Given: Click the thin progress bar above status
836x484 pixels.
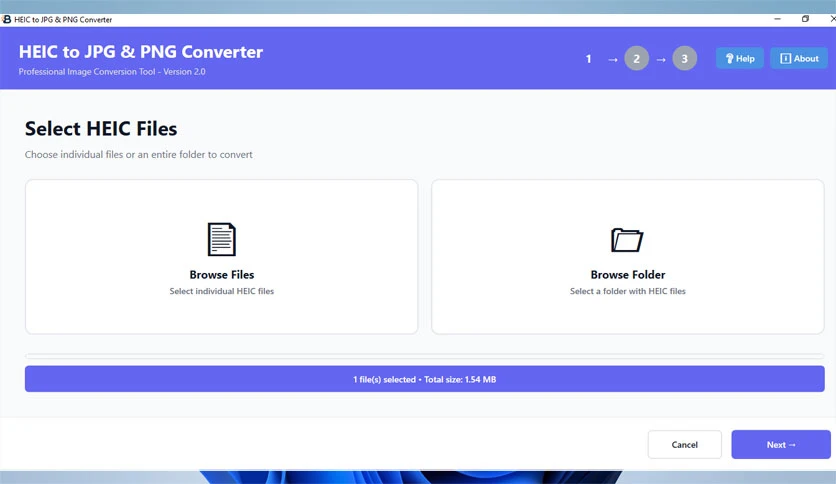Looking at the screenshot, I should pyautogui.click(x=424, y=356).
